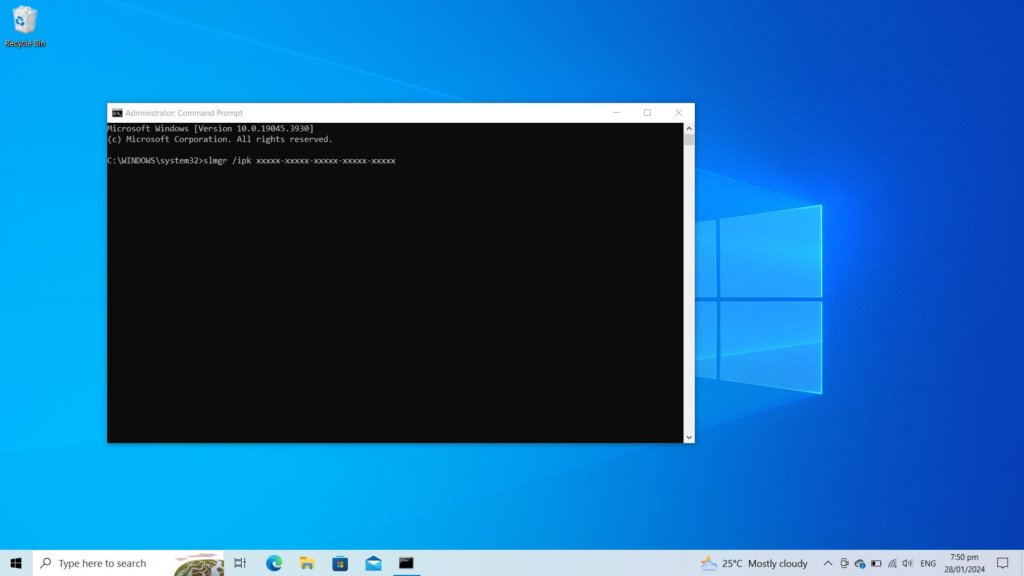
Task: Open the battery status tray icon
Action: (876, 563)
